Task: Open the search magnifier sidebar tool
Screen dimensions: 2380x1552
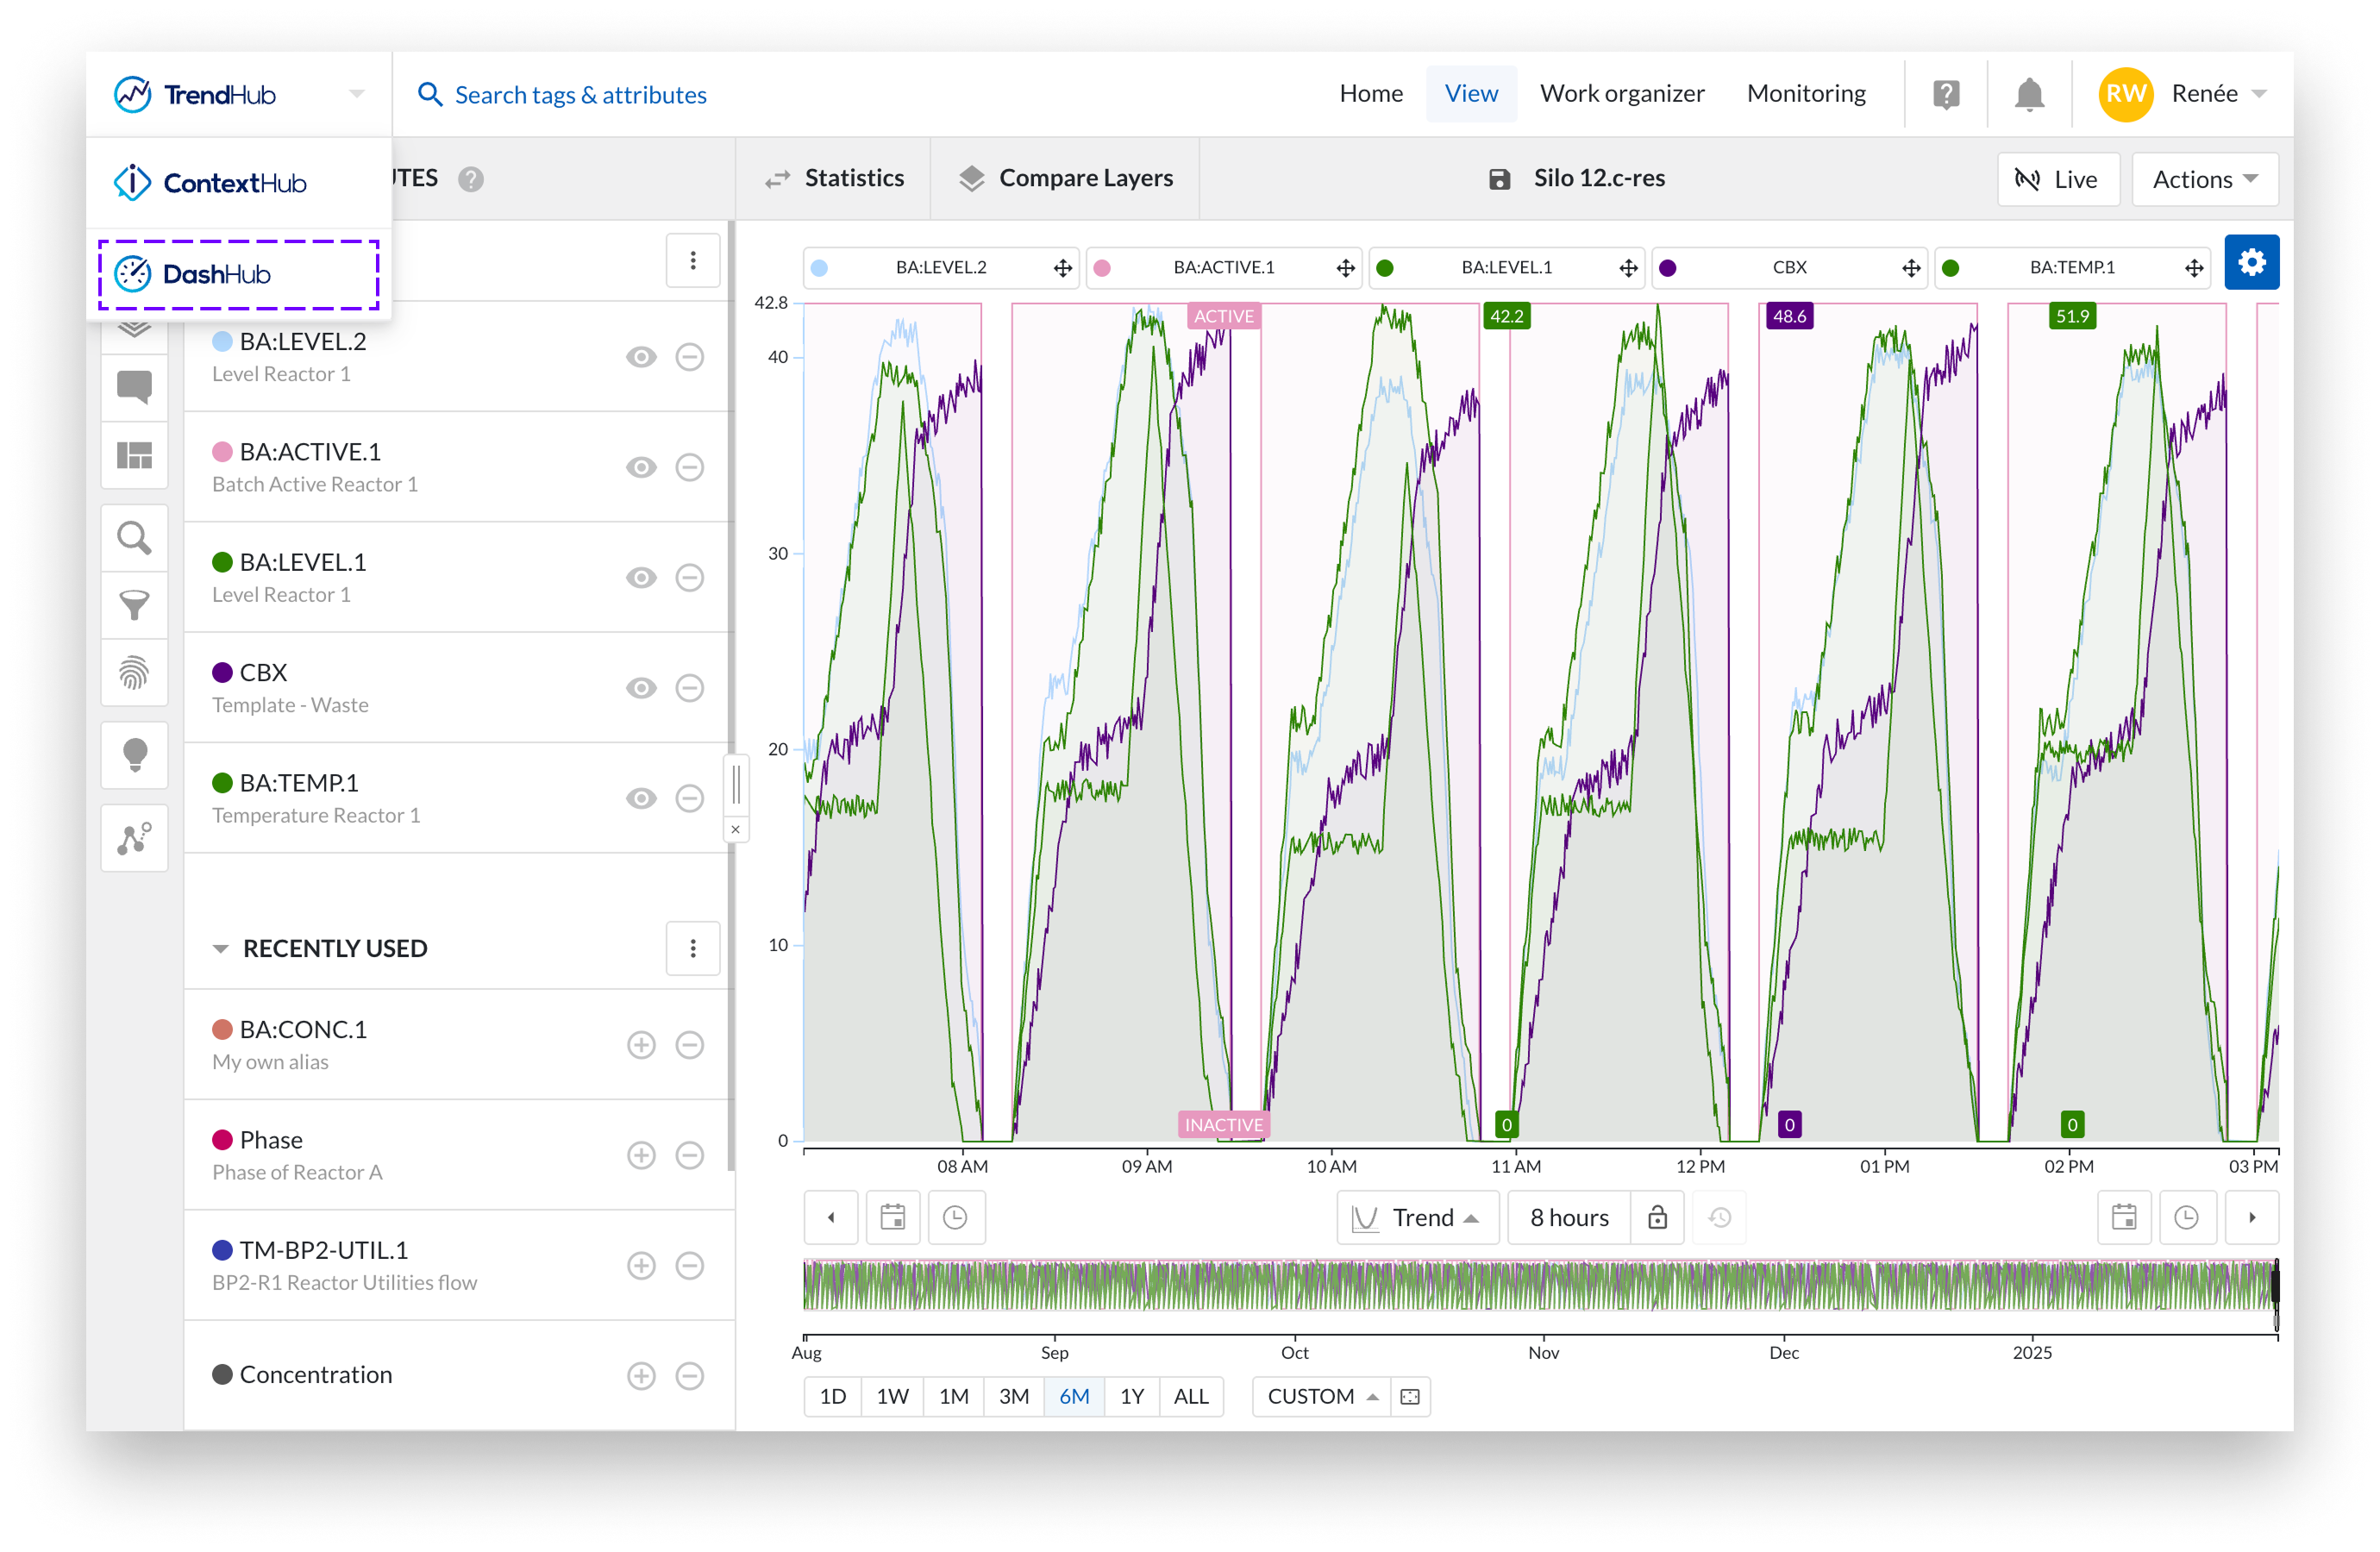Action: coord(134,538)
